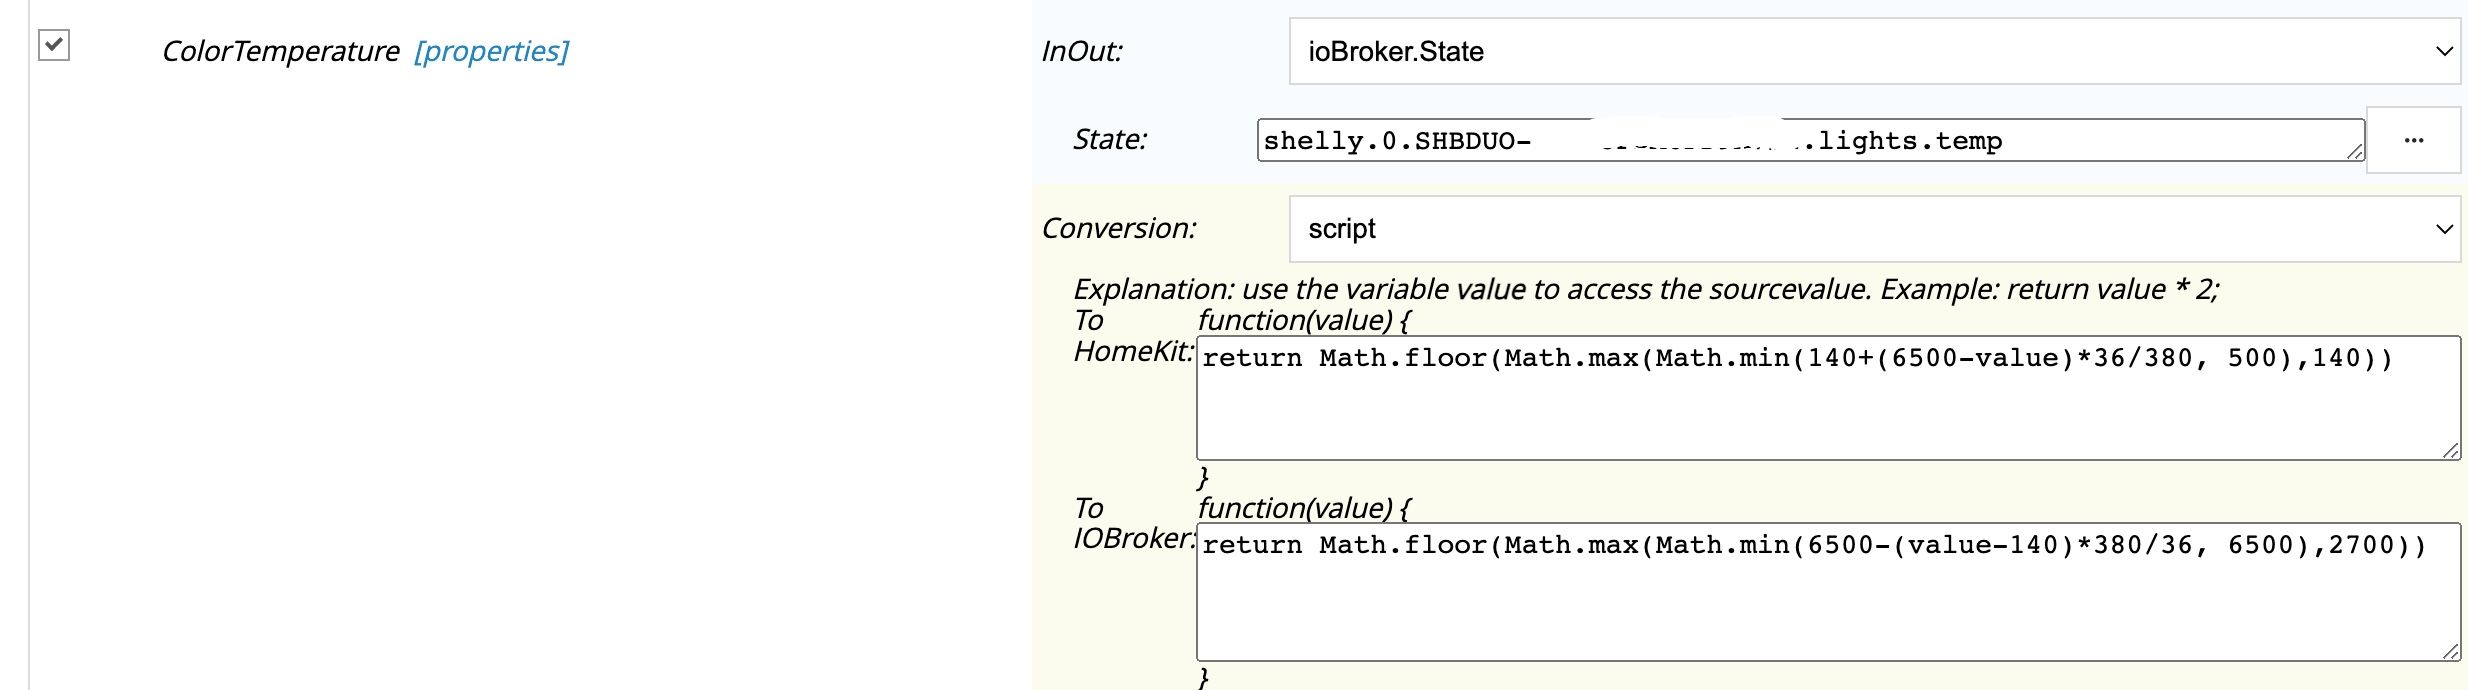Click the InOut label
2468x690 pixels.
[x=1082, y=51]
